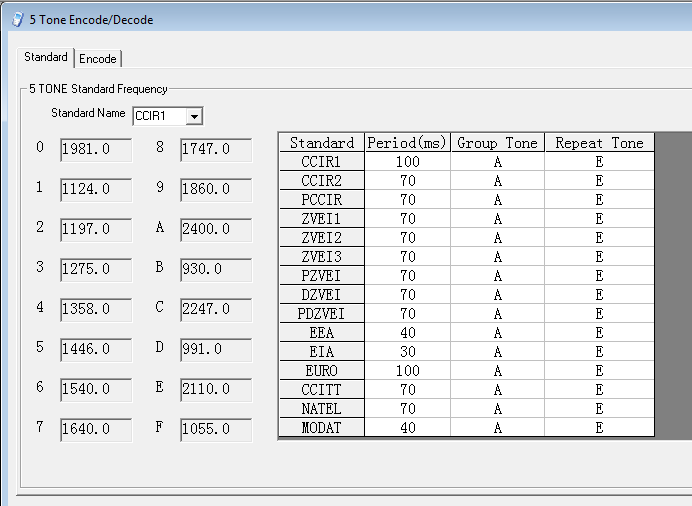Click the tone 7 frequency field 1640.0
The height and width of the screenshot is (506, 692).
pyautogui.click(x=96, y=430)
